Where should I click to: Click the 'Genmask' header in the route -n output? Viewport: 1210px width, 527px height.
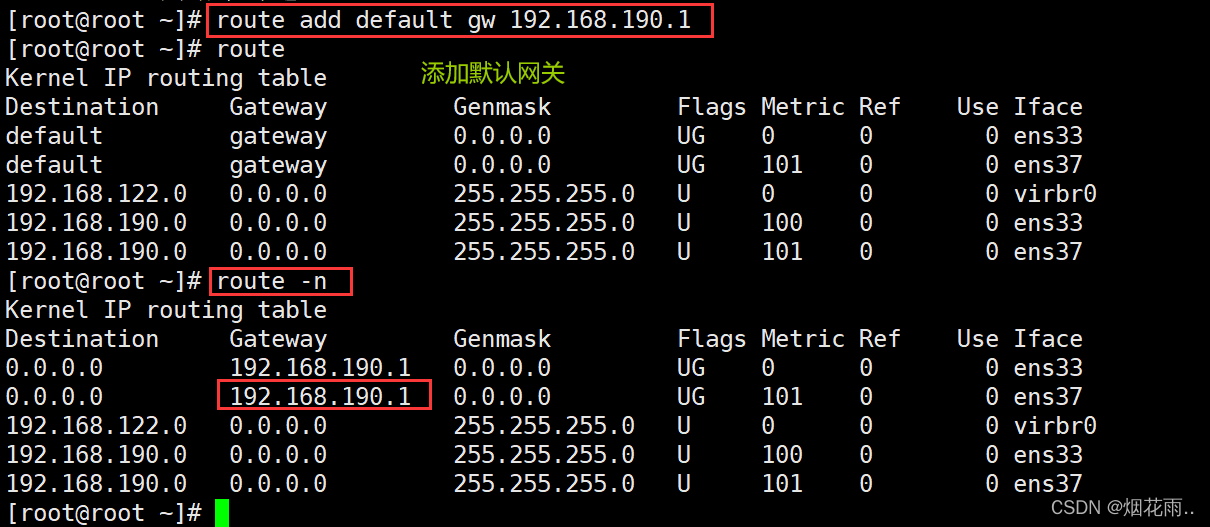tap(502, 339)
